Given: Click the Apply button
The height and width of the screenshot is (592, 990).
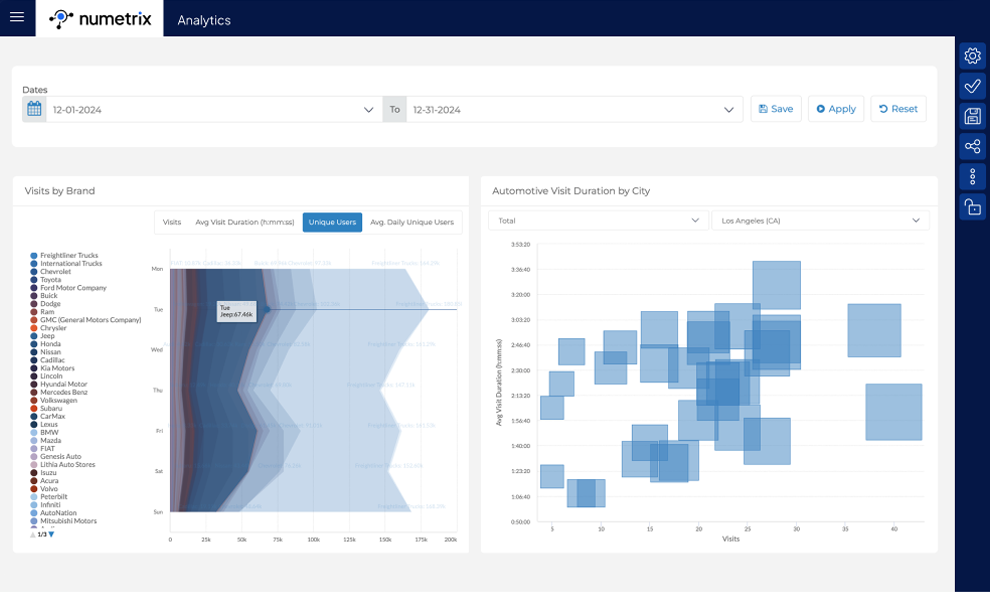Looking at the screenshot, I should click(836, 109).
